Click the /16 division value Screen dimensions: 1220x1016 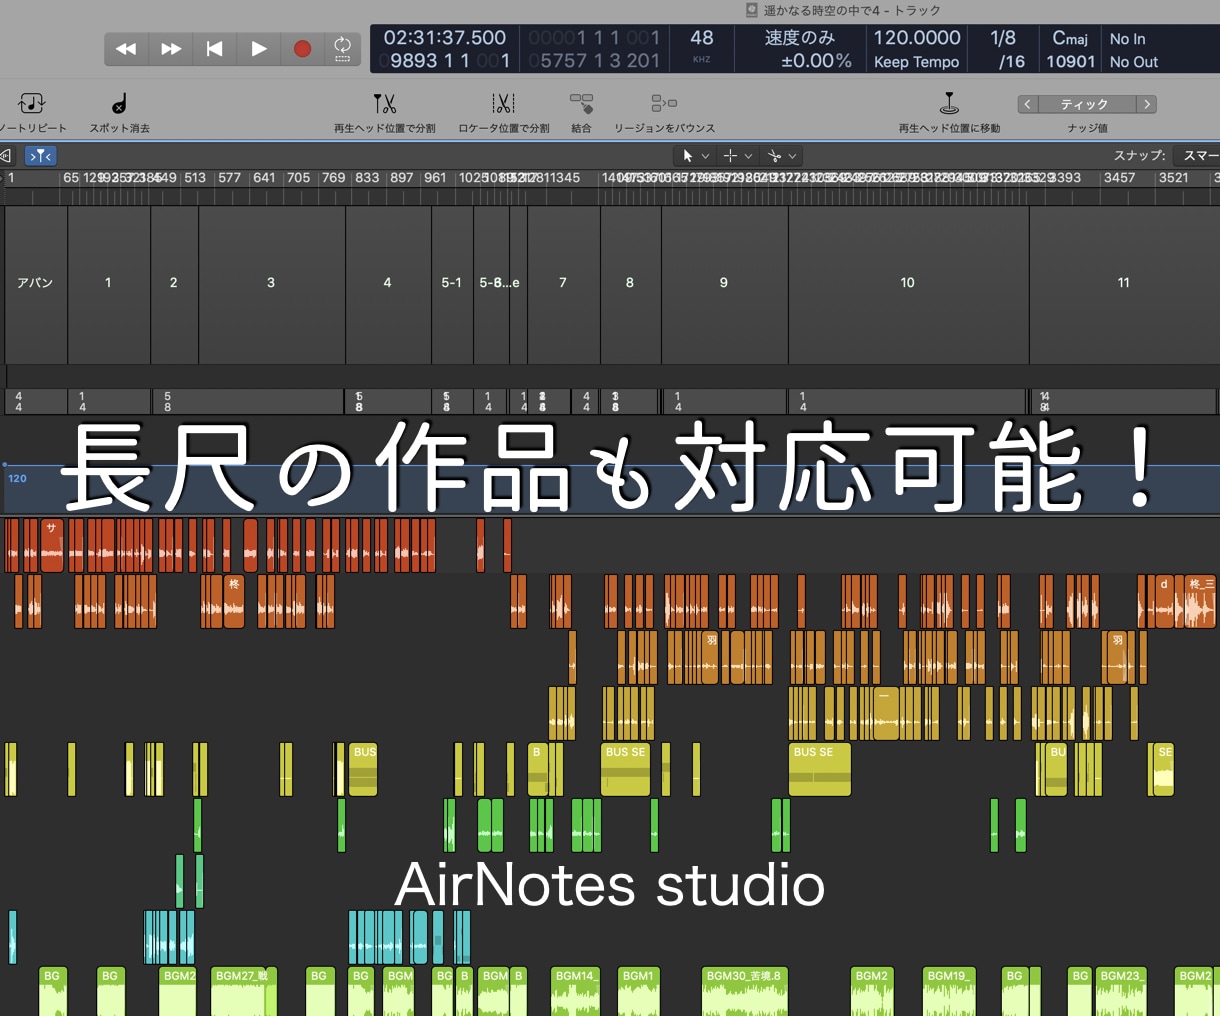coord(1011,62)
